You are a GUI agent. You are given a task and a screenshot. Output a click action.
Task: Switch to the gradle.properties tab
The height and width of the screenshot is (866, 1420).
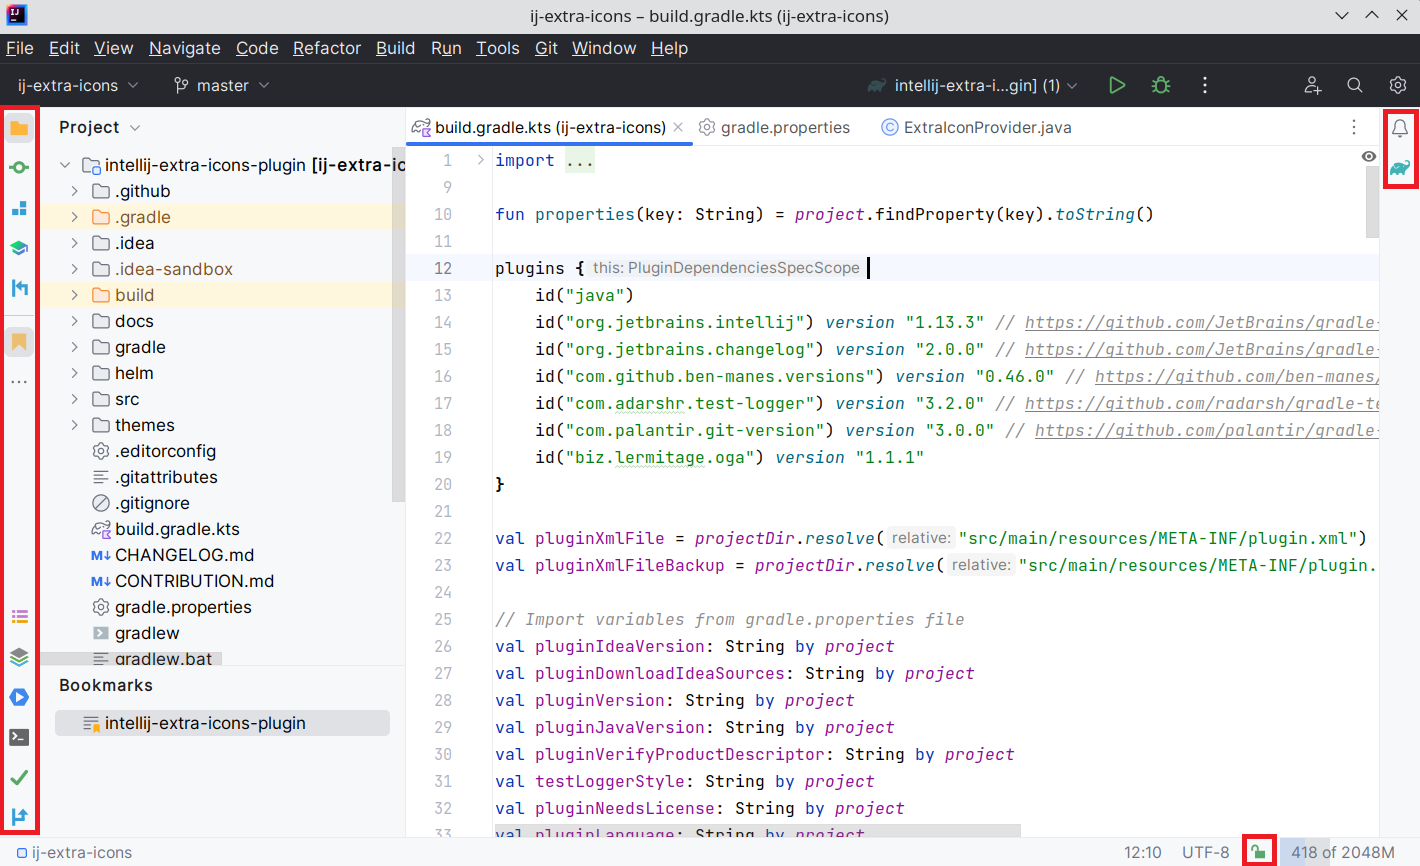click(x=774, y=127)
